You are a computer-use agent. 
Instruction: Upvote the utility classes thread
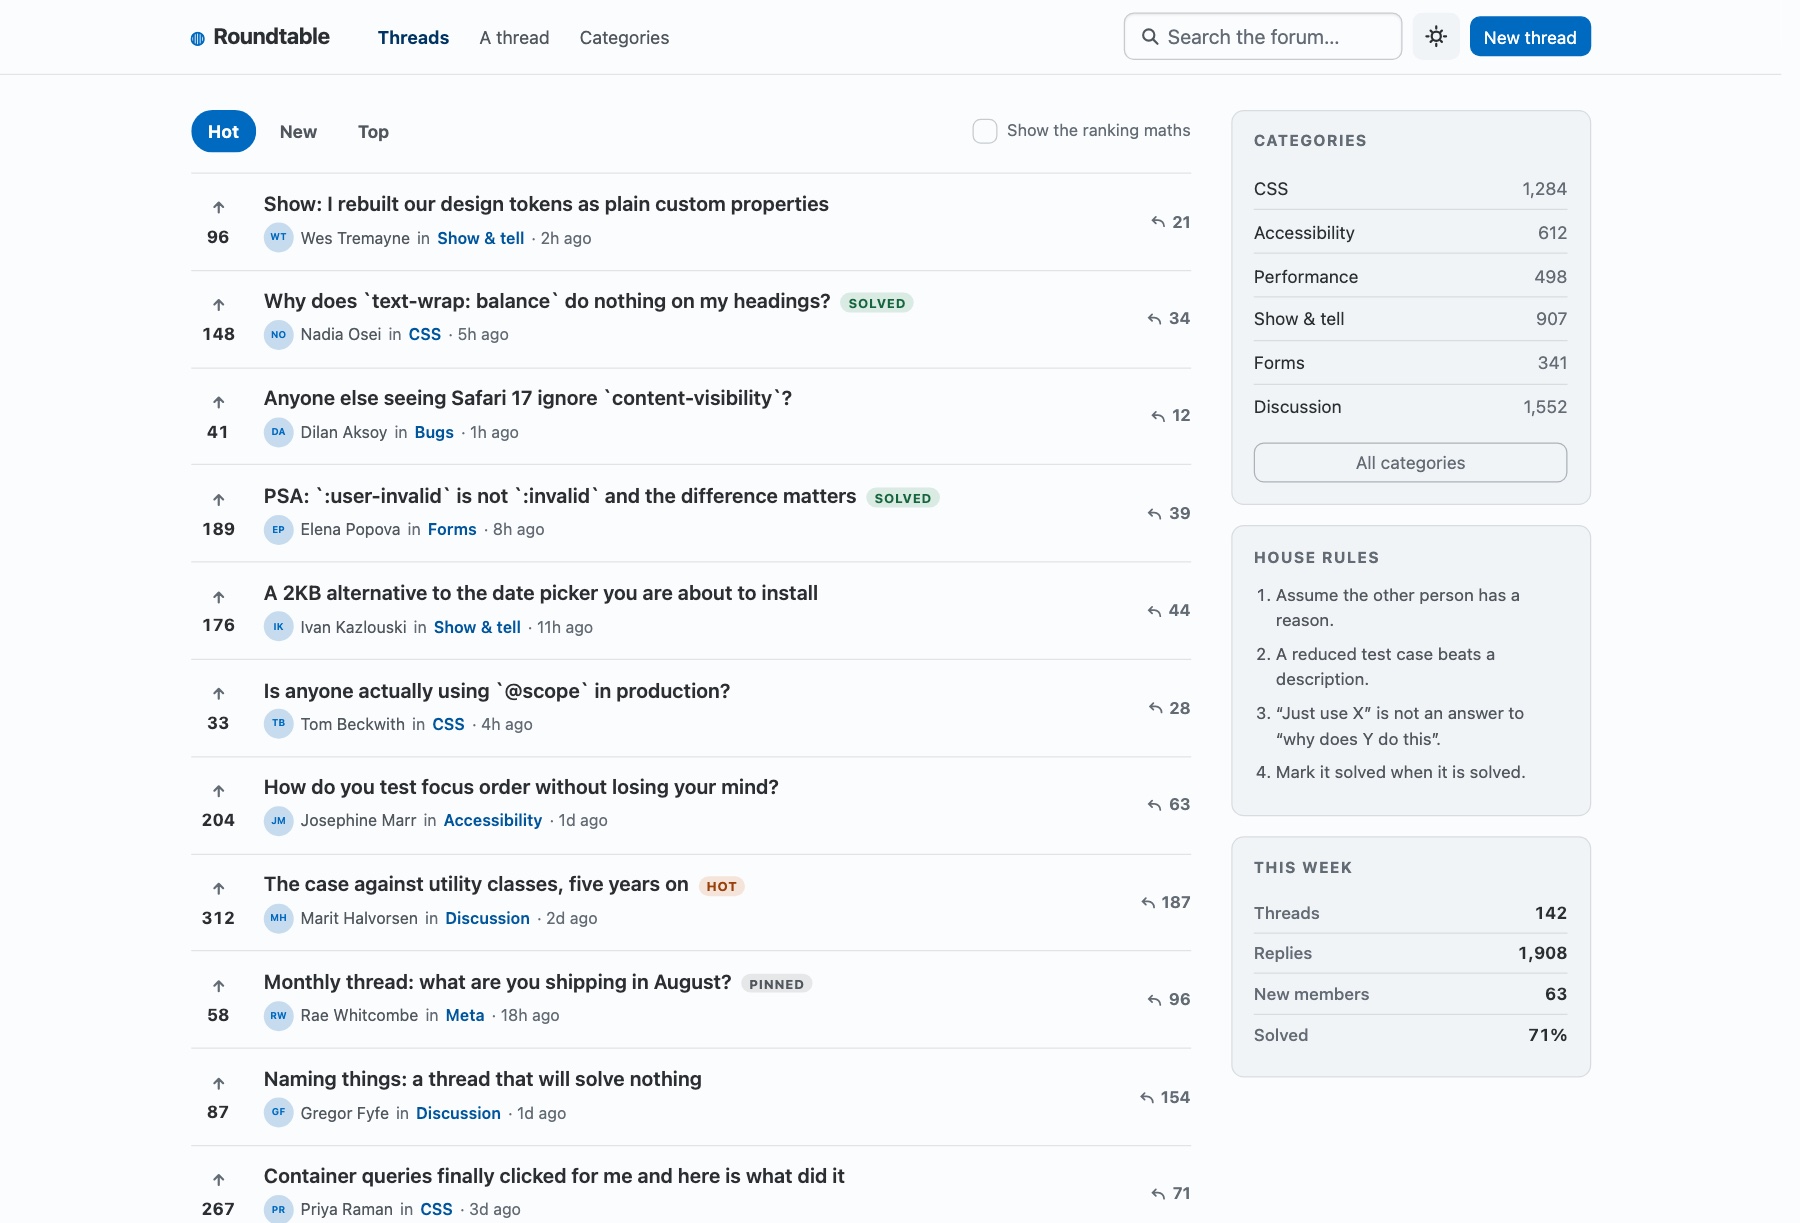(218, 888)
